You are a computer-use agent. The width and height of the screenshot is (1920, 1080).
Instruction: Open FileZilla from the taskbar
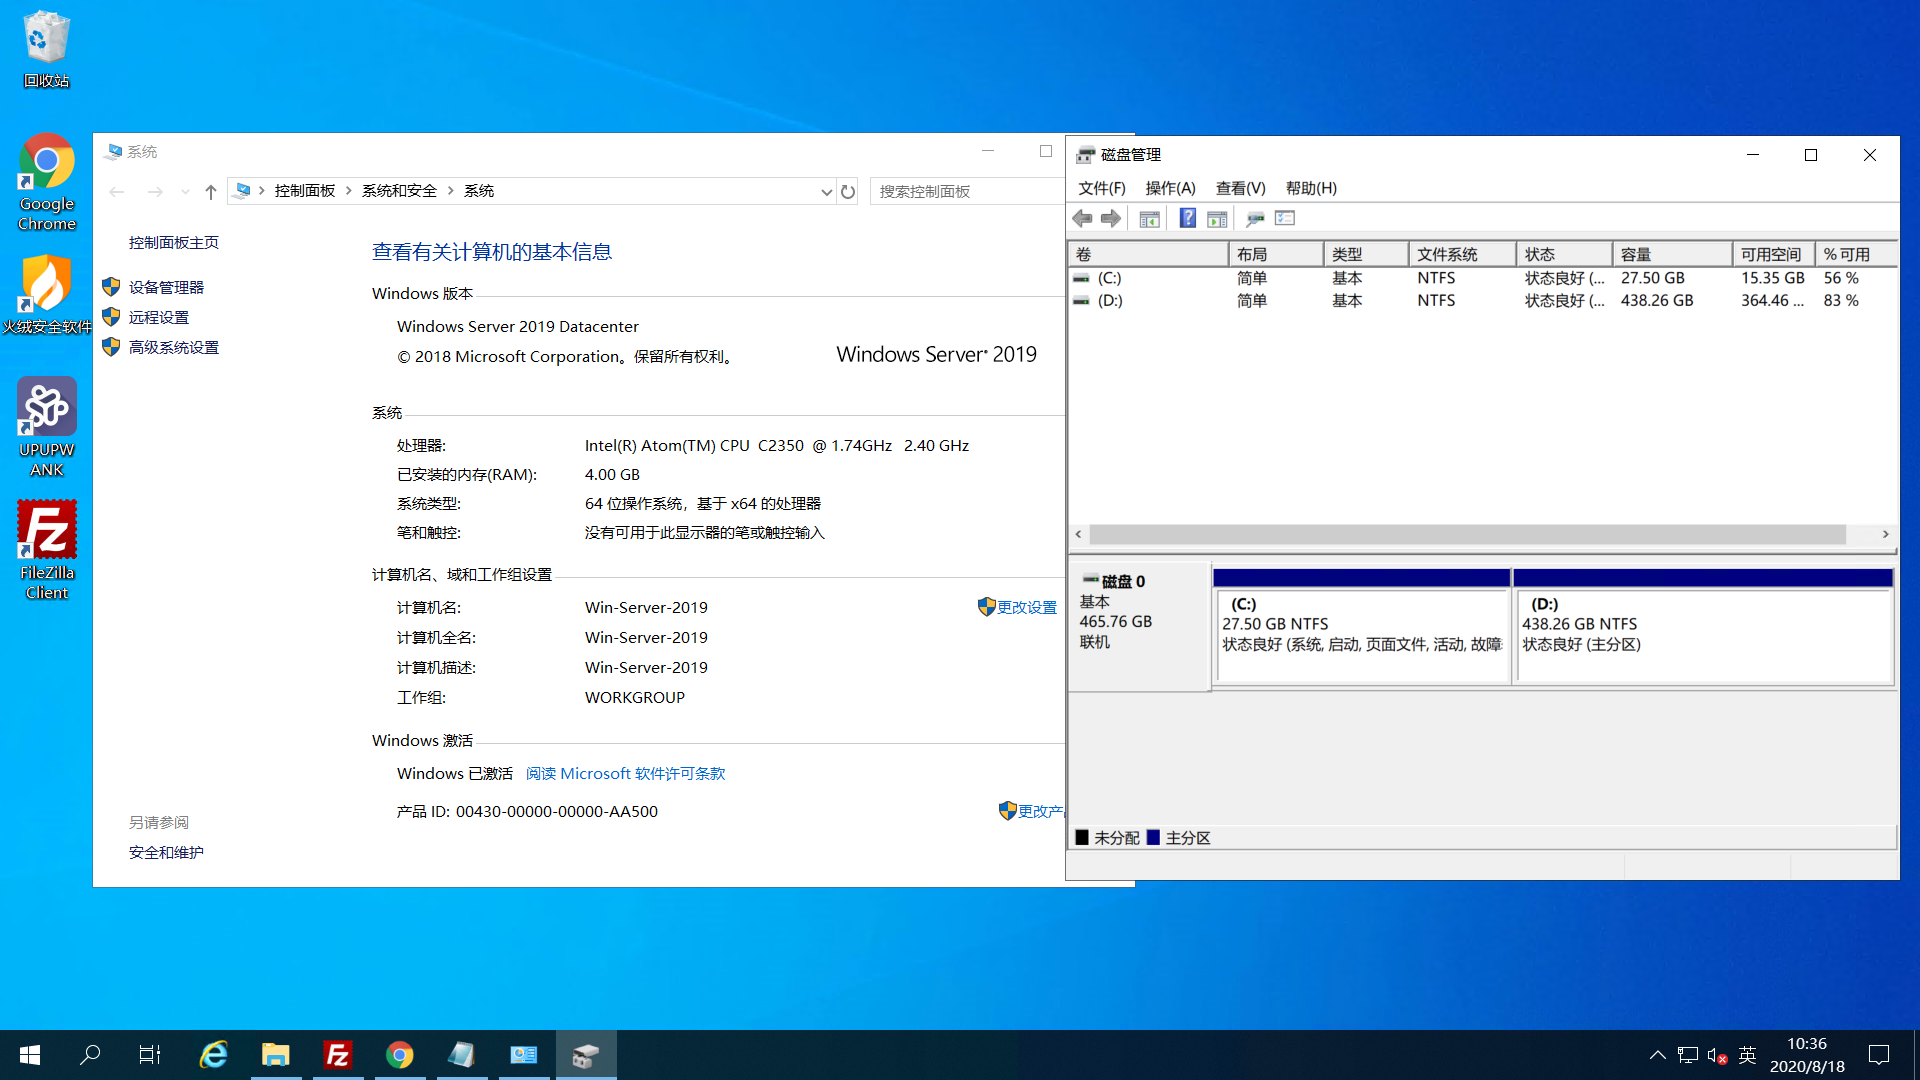[338, 1055]
